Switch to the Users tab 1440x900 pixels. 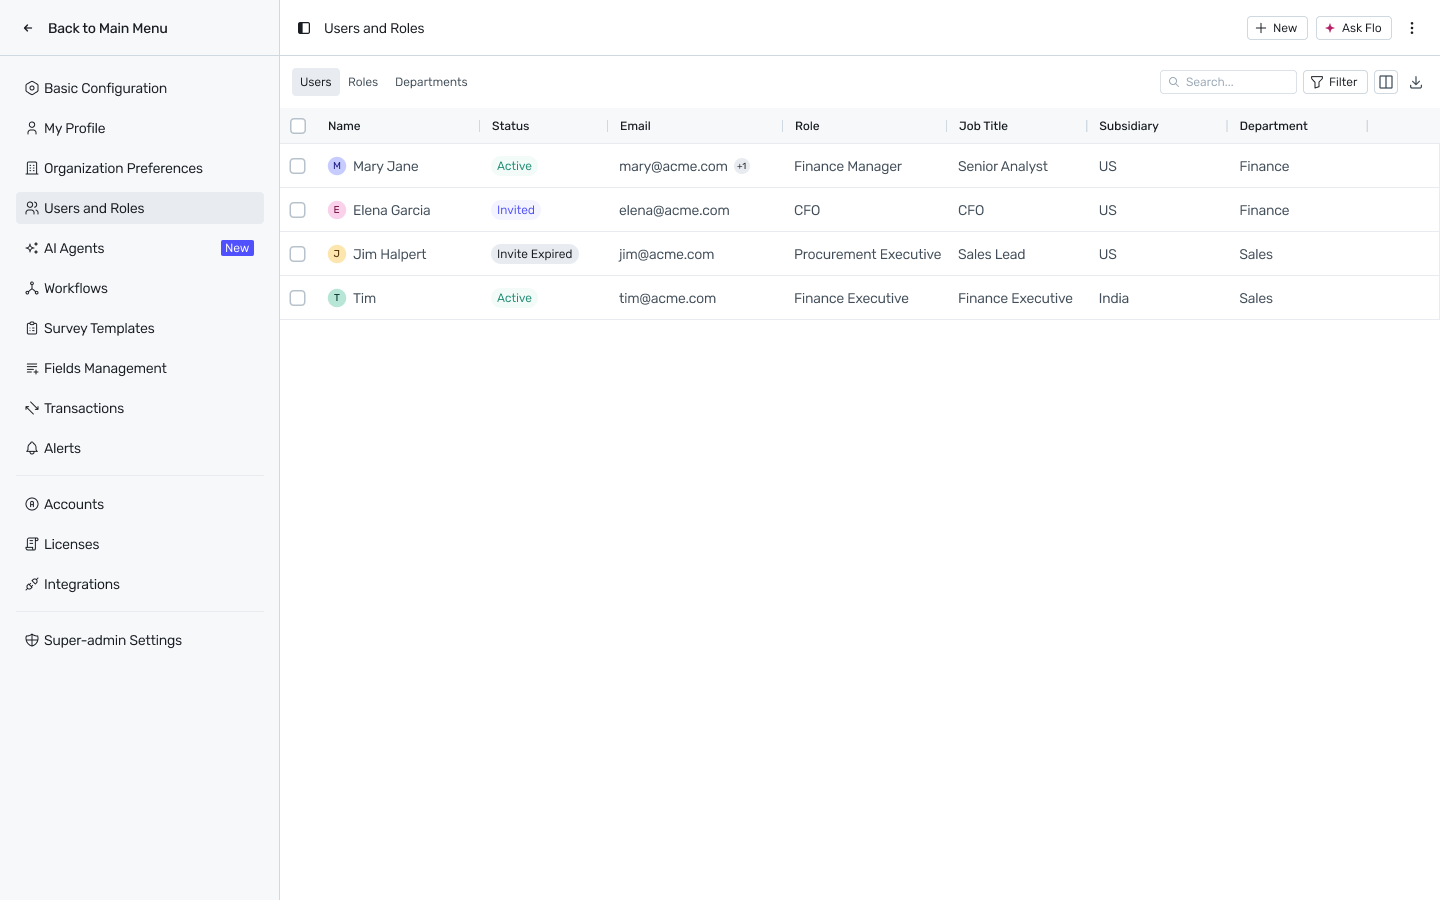click(316, 82)
